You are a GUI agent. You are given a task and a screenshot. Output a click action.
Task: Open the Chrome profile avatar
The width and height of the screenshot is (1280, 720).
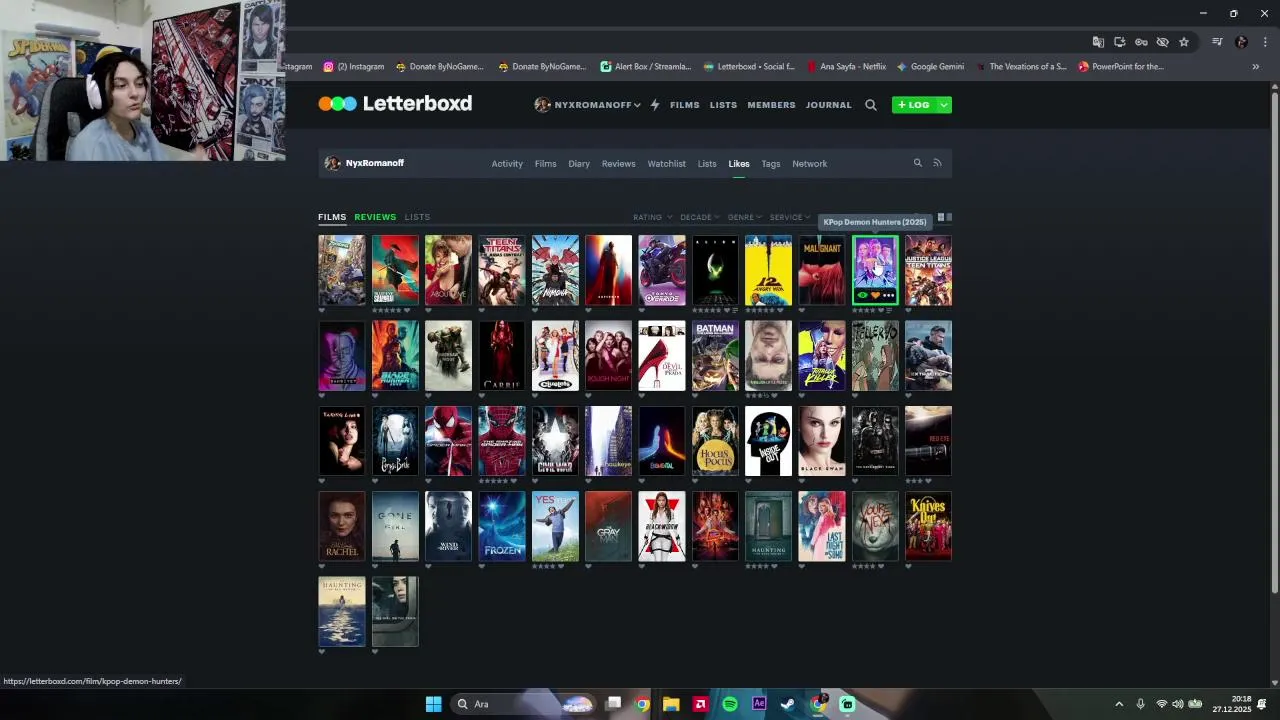1241,42
